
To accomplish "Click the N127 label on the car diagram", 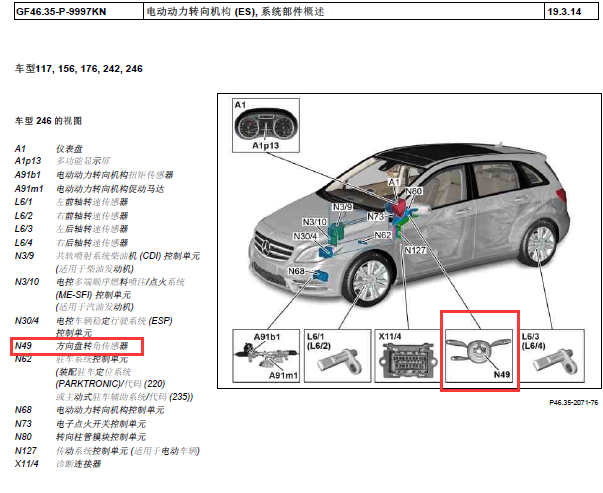I will (x=415, y=250).
